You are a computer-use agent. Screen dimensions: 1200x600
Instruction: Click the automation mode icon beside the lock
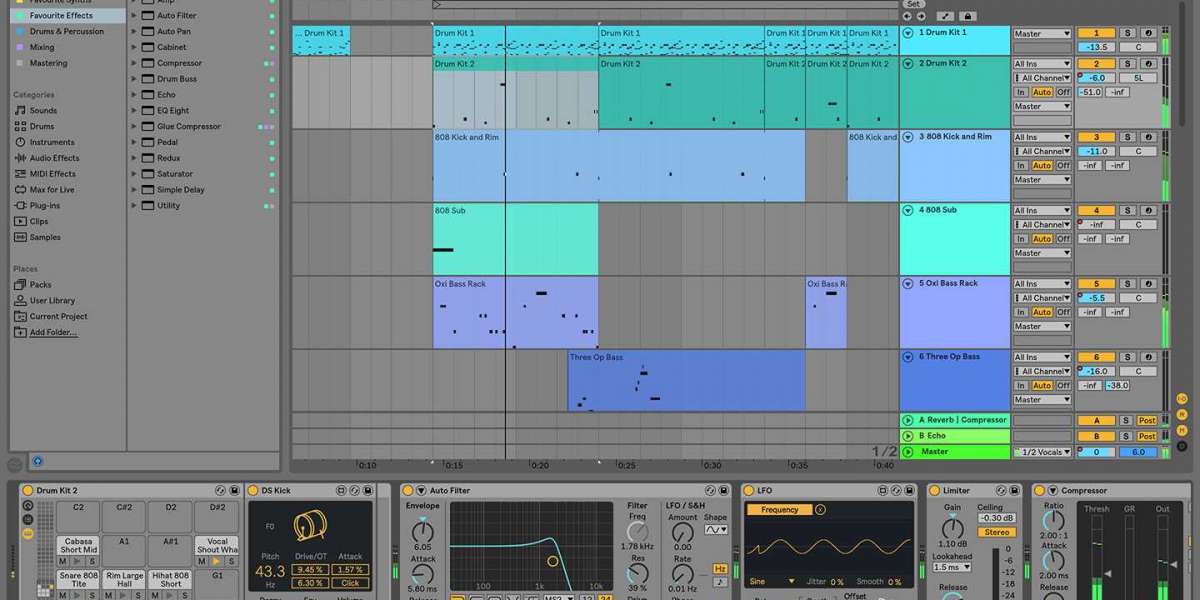(945, 16)
